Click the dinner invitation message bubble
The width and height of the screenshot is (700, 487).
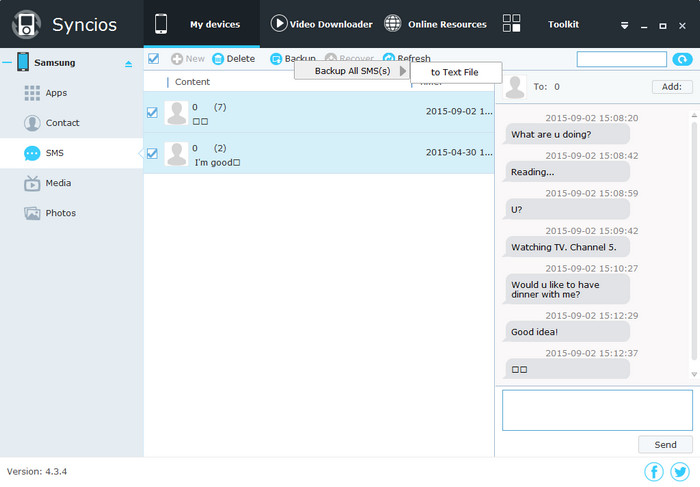pos(567,289)
